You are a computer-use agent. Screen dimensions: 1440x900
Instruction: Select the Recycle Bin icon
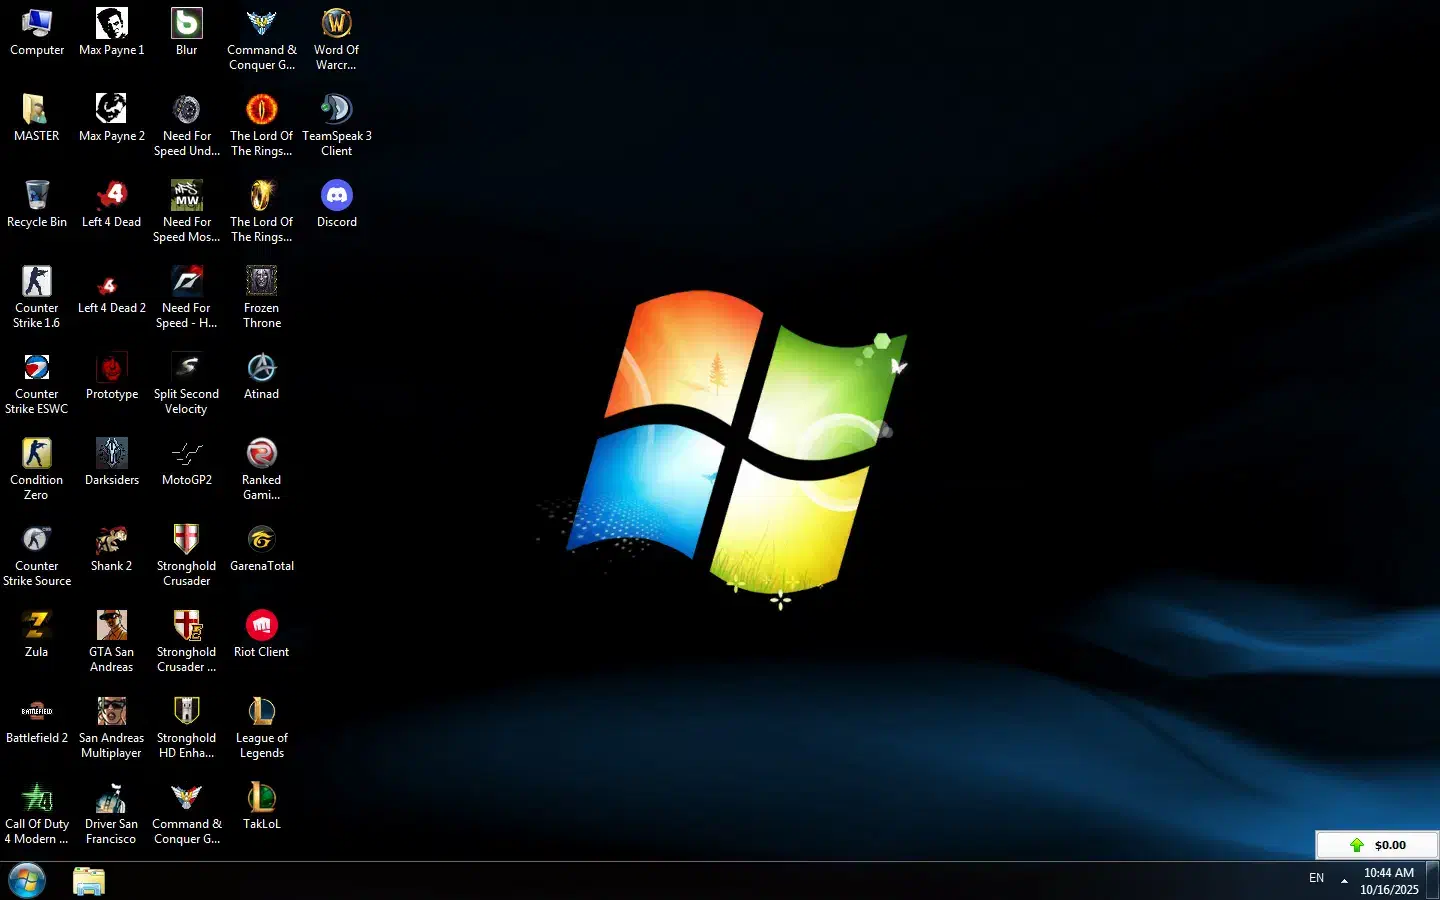coord(37,196)
